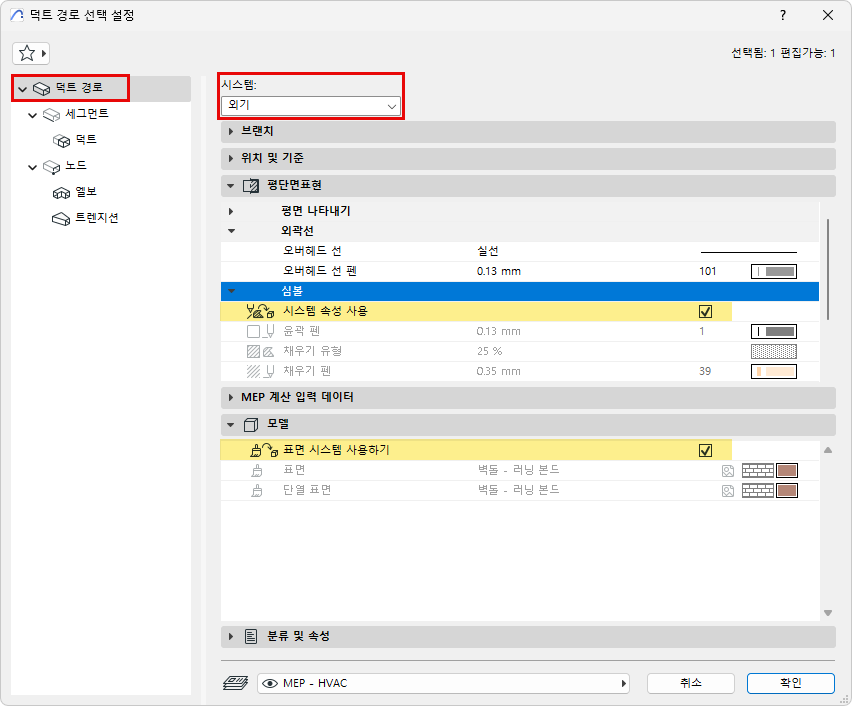This screenshot has height=706, width=852.
Task: Collapse the 세그먼트 tree node
Action: 33,115
